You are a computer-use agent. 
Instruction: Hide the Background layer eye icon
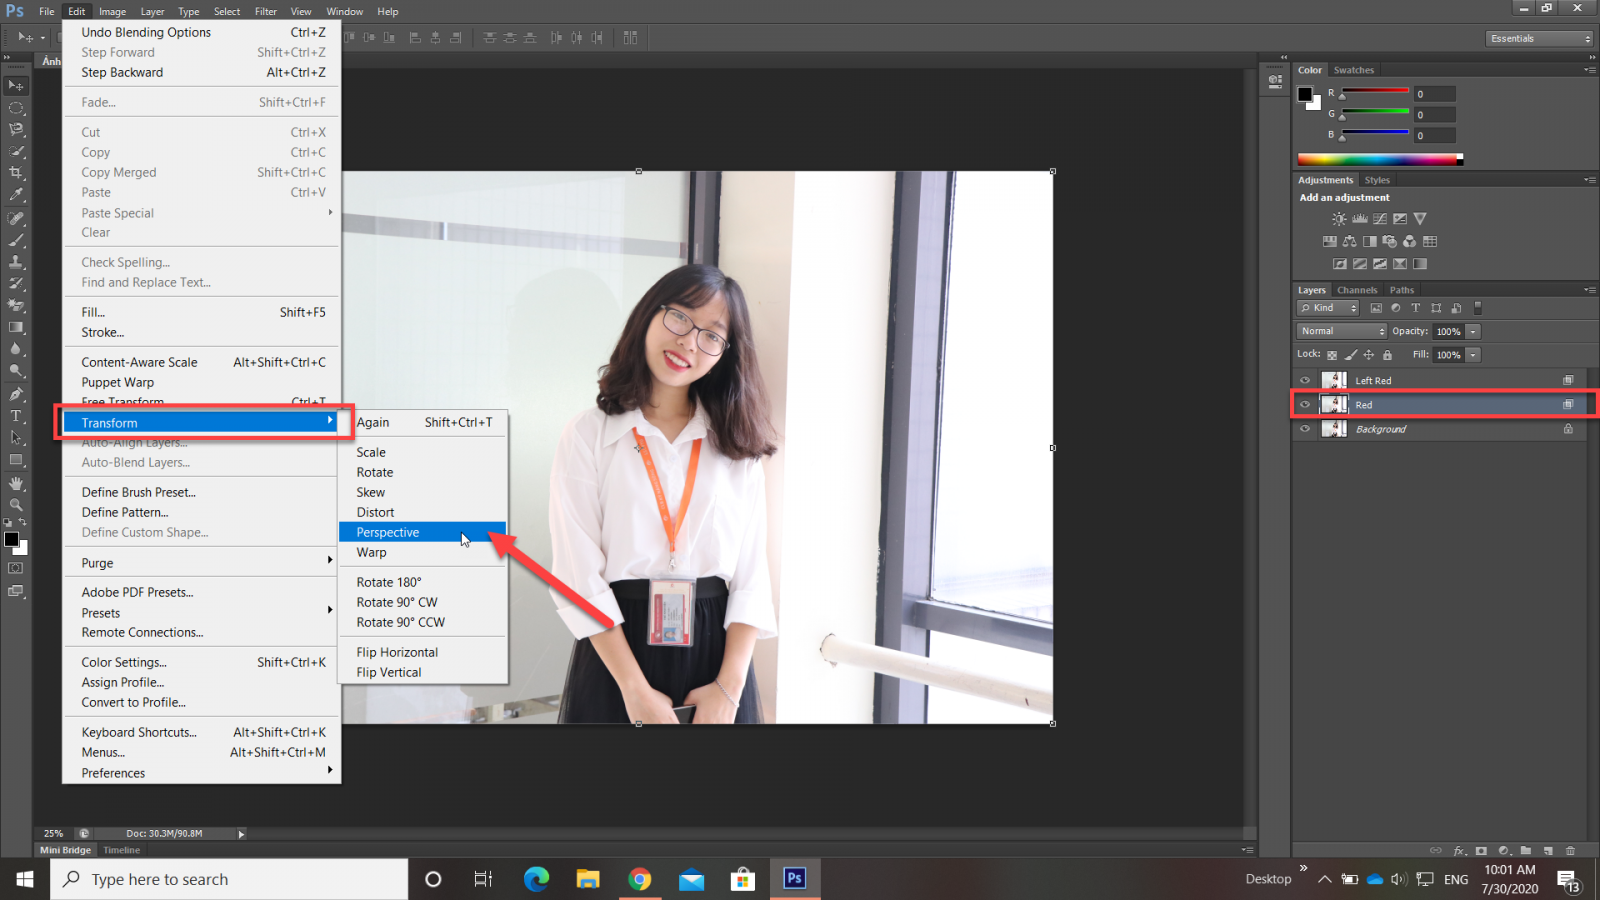coord(1305,429)
